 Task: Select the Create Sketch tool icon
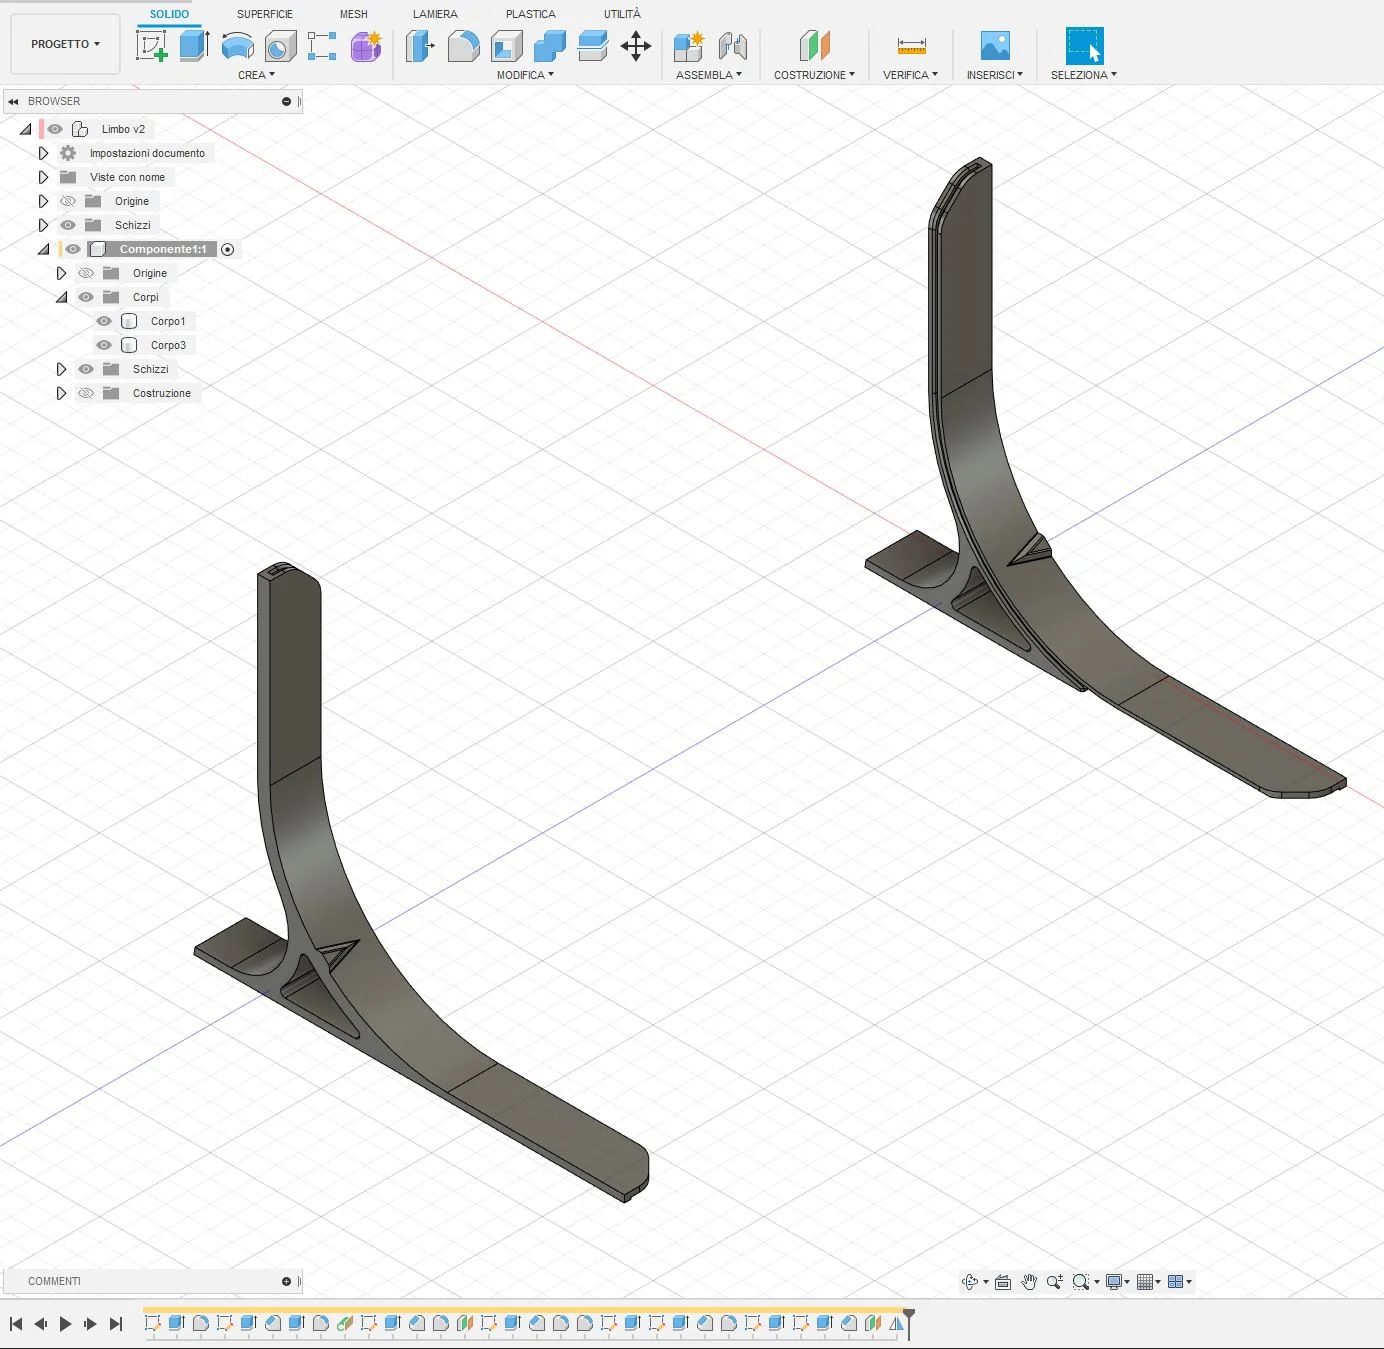click(152, 46)
